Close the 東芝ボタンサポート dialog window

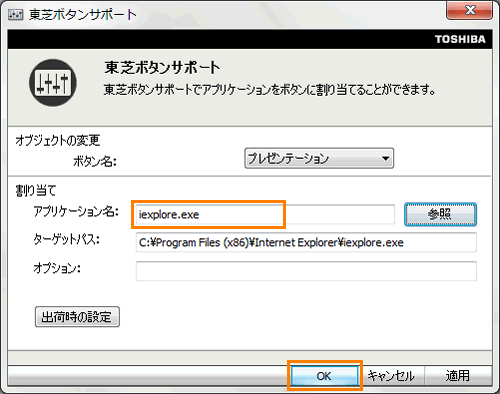470,10
